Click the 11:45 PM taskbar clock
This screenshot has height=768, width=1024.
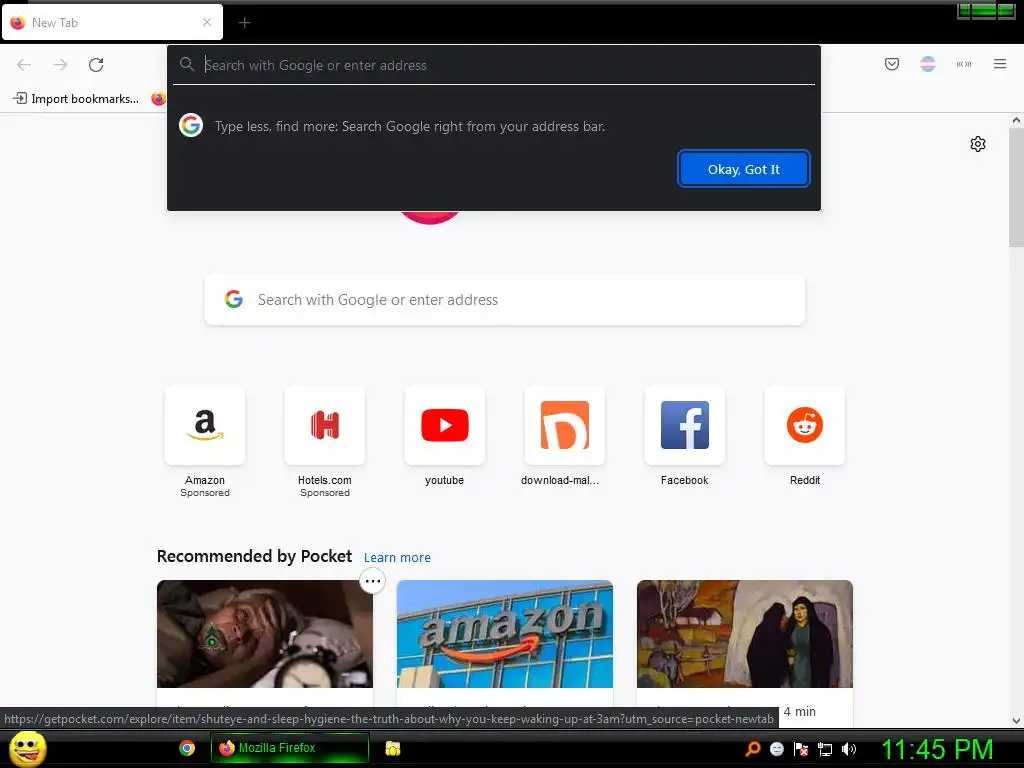point(938,749)
